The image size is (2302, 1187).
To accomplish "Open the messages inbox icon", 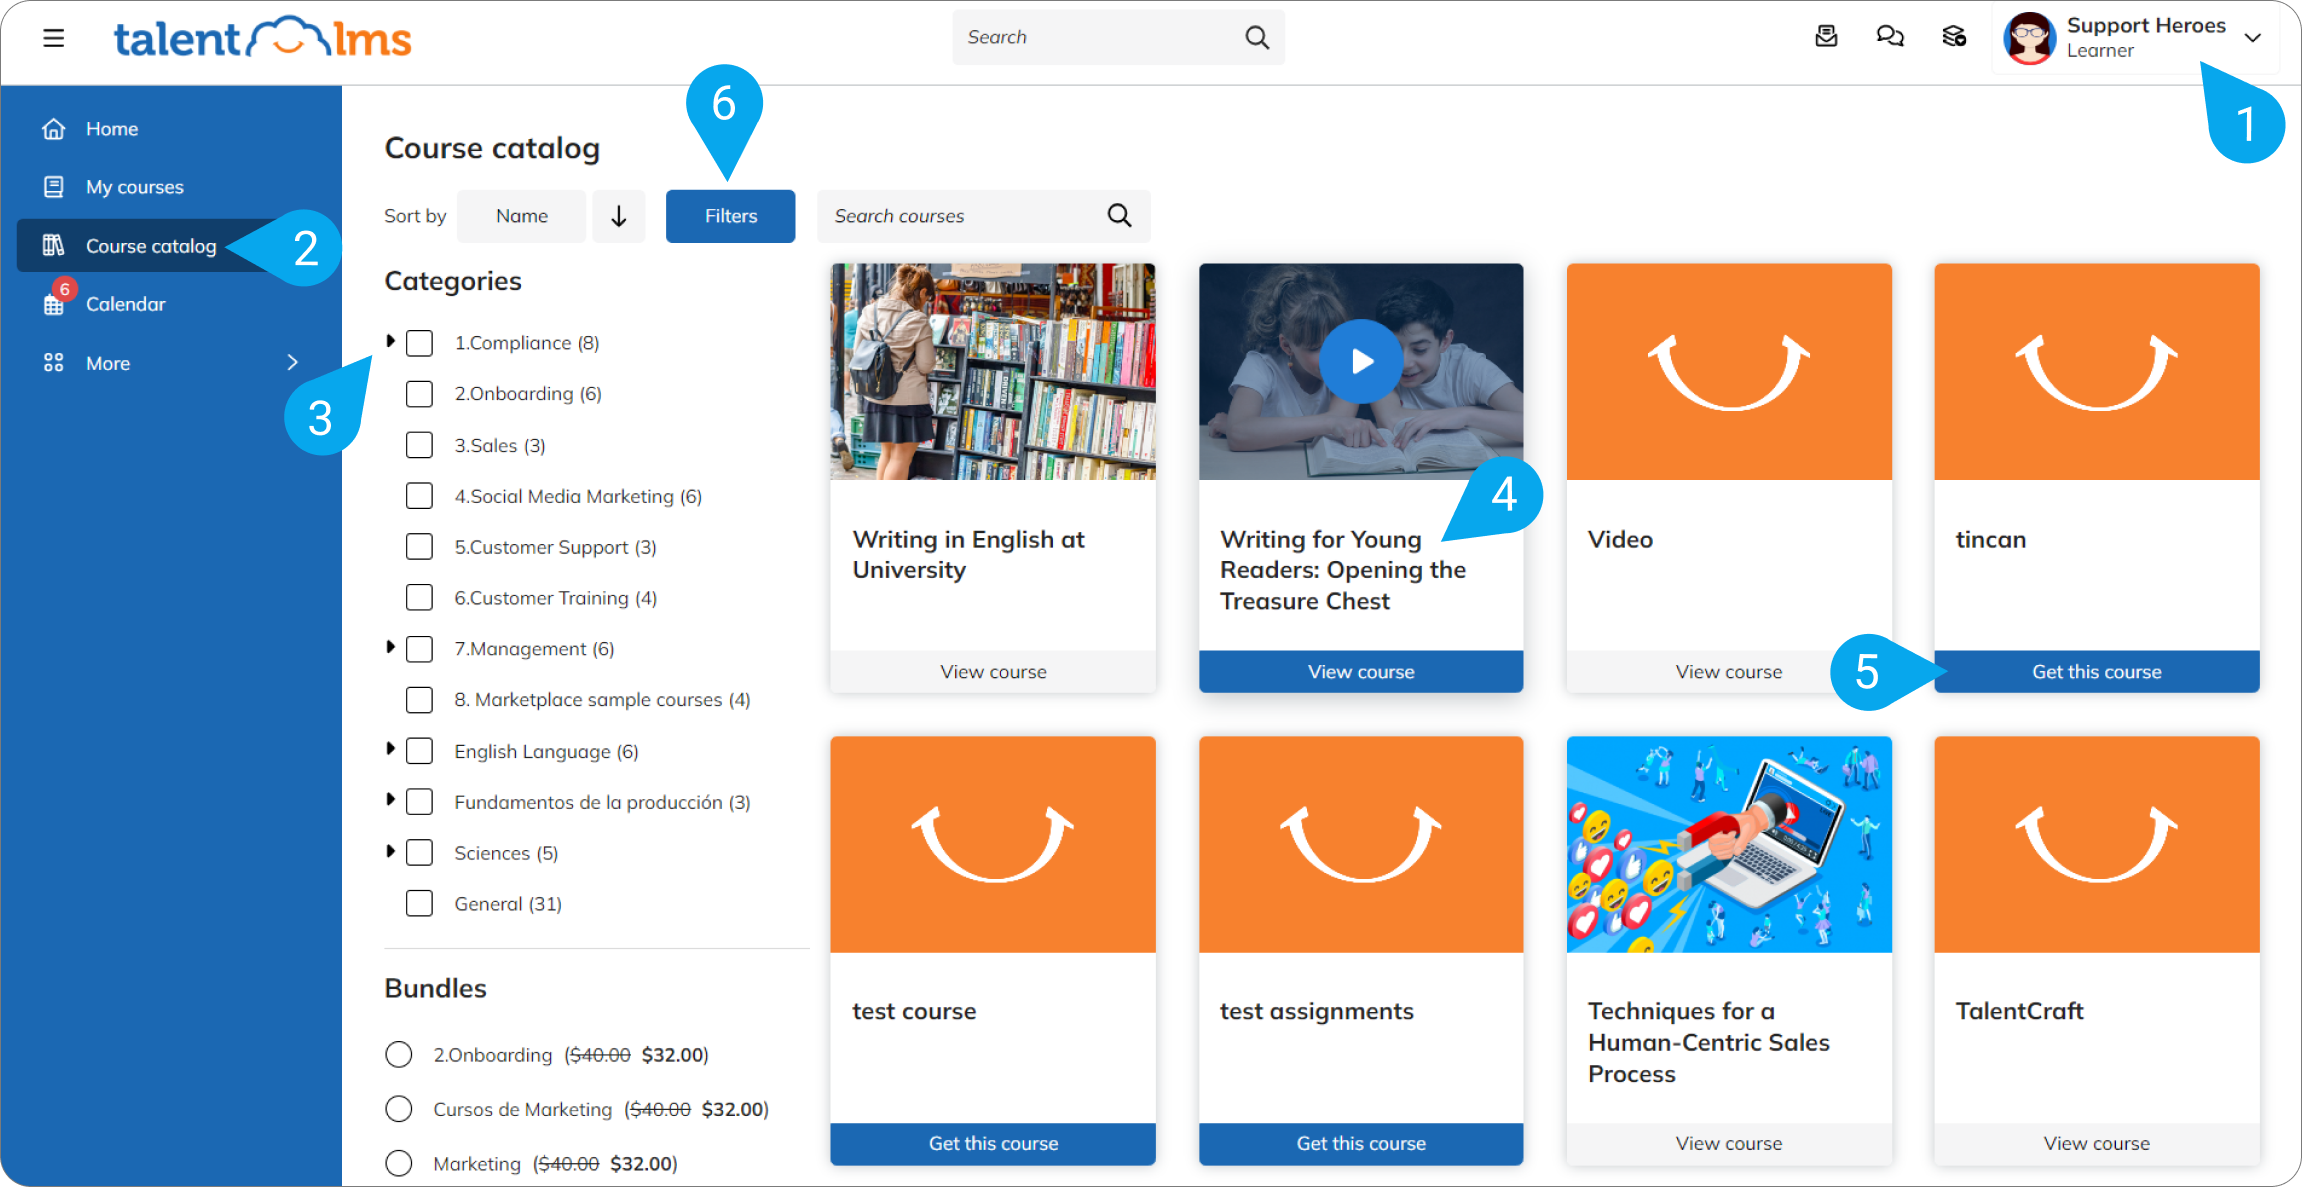I will coord(1826,37).
